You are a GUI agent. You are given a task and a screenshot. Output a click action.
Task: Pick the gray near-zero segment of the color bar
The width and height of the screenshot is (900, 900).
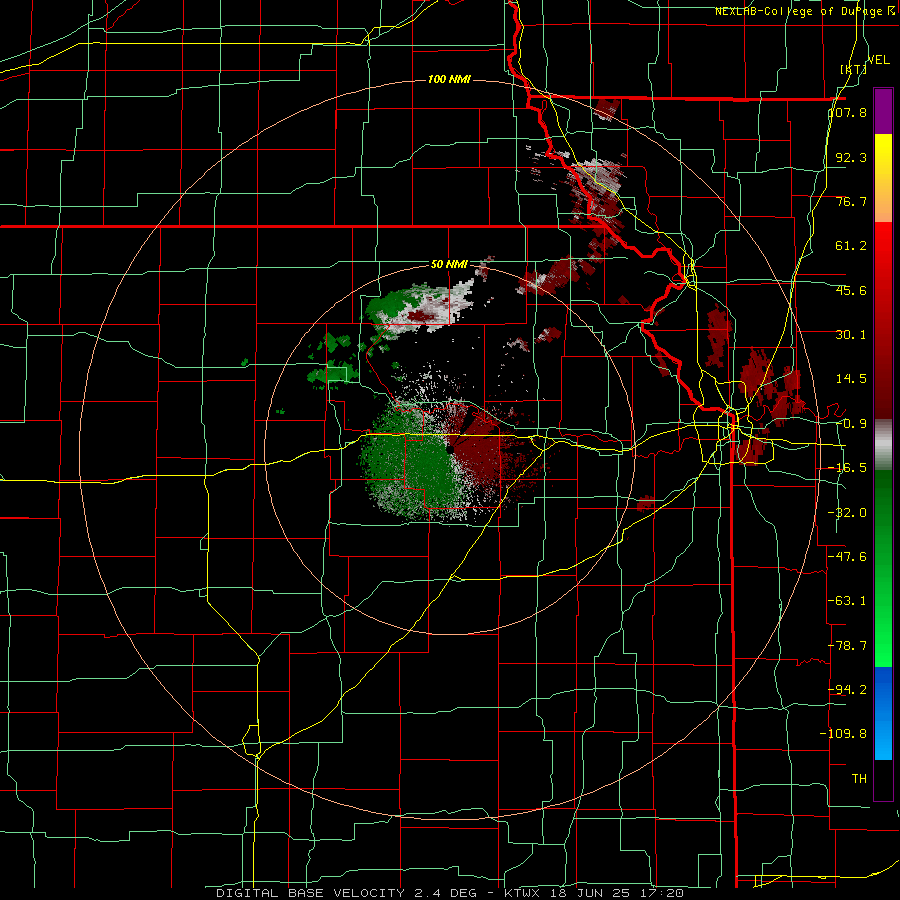tap(883, 445)
